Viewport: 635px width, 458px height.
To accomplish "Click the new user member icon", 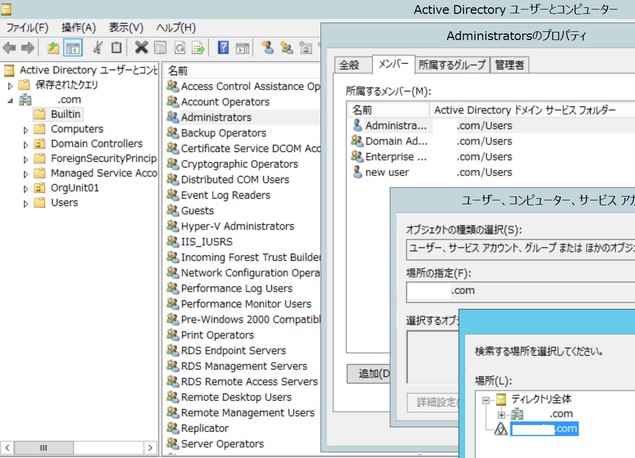I will [357, 172].
